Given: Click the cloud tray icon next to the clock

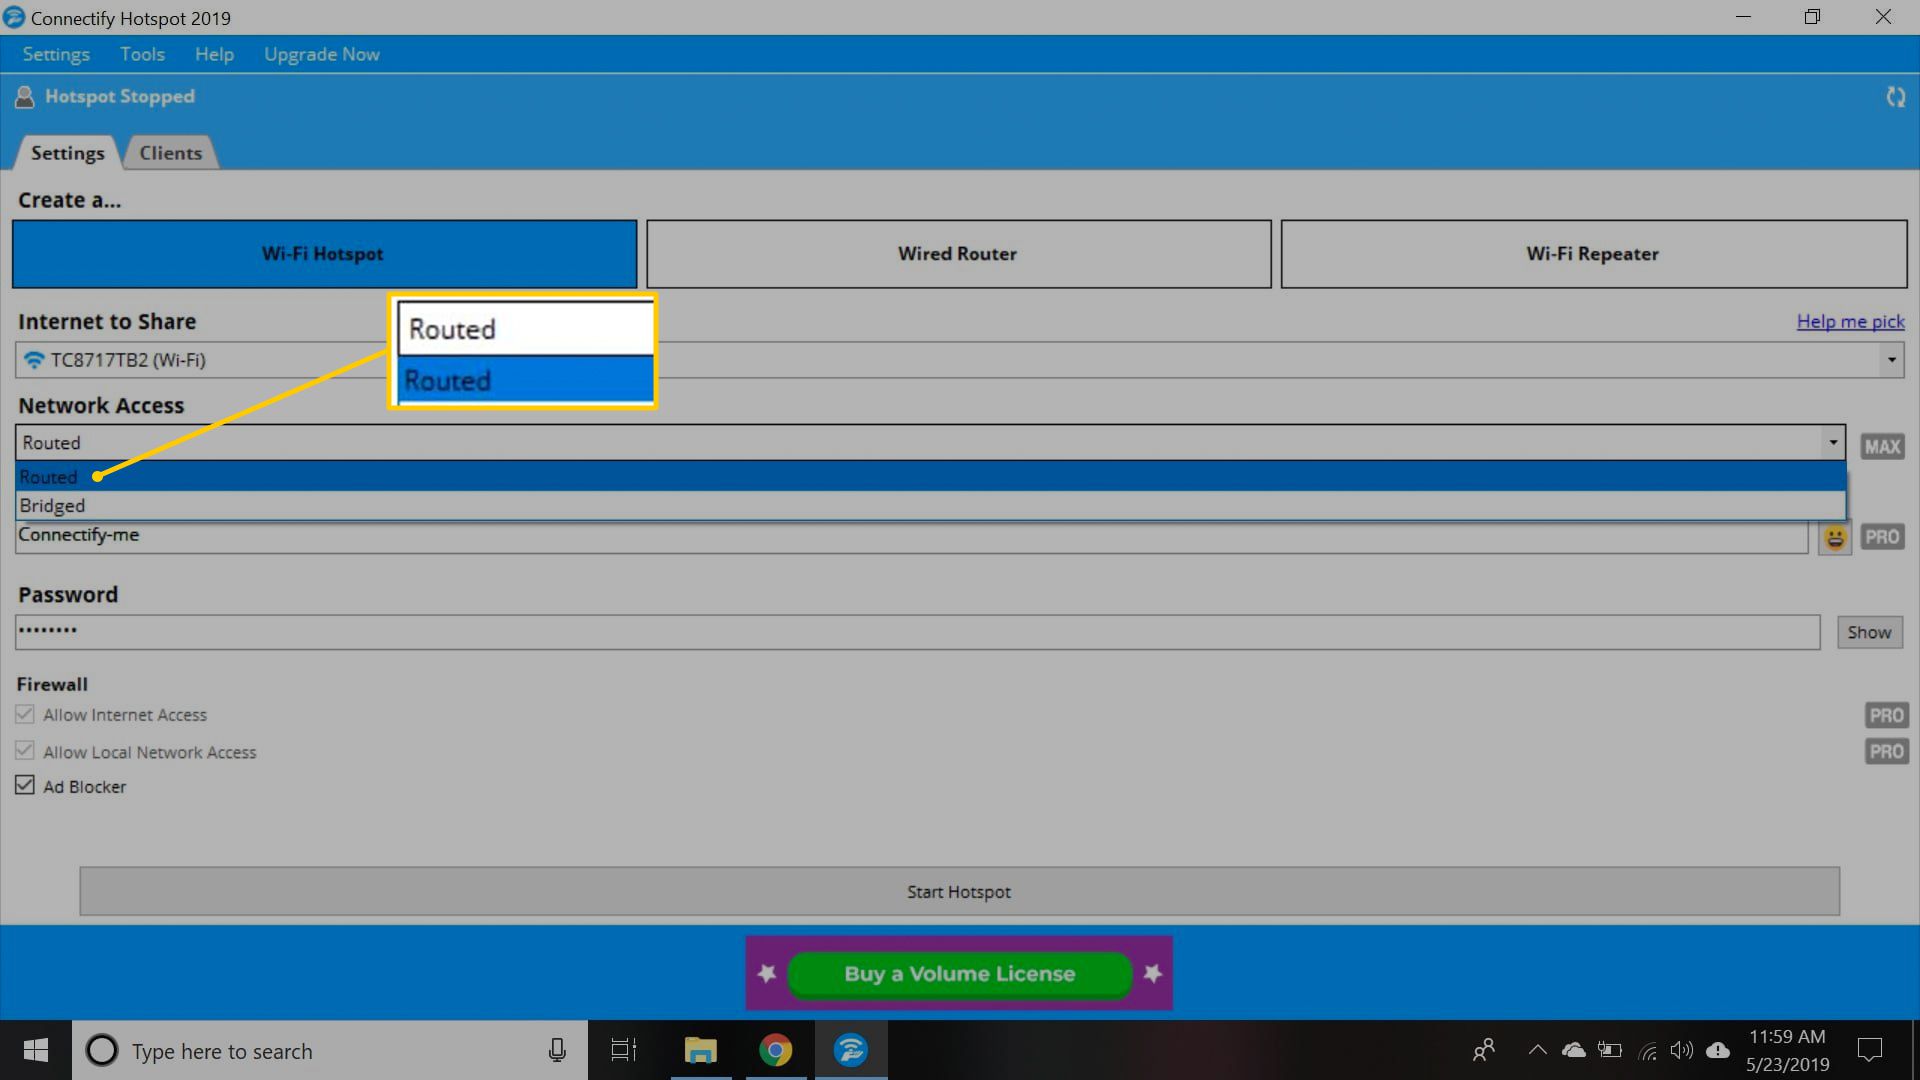Looking at the screenshot, I should (1718, 1050).
